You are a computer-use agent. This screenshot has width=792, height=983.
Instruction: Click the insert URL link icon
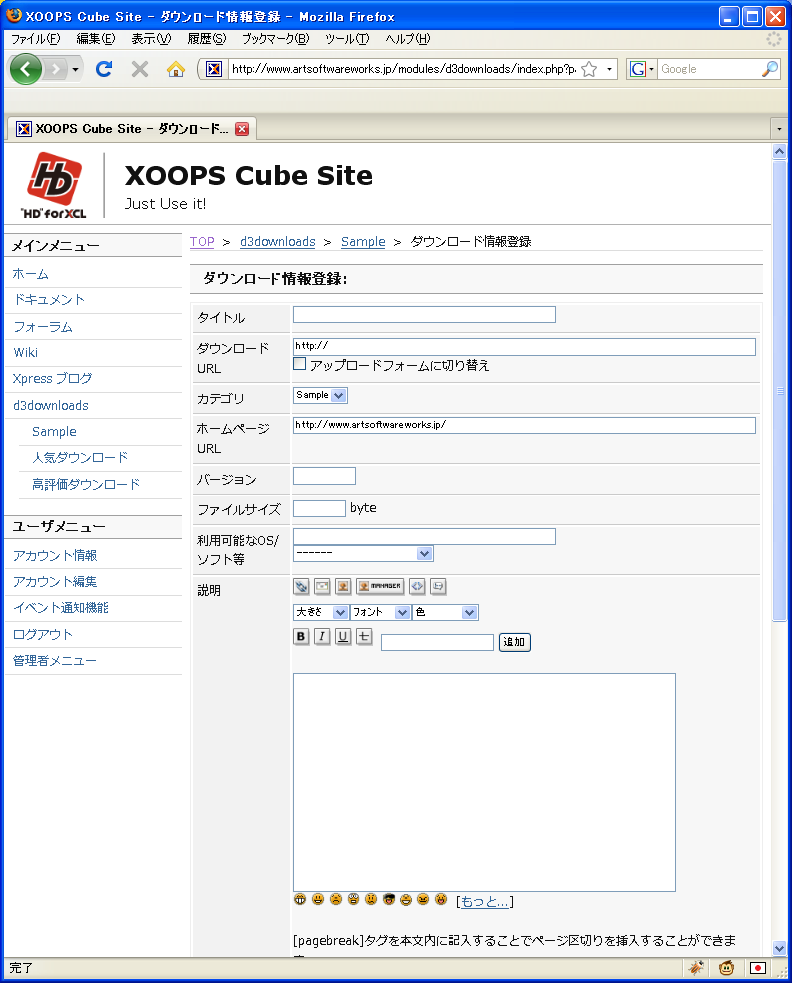coord(301,587)
